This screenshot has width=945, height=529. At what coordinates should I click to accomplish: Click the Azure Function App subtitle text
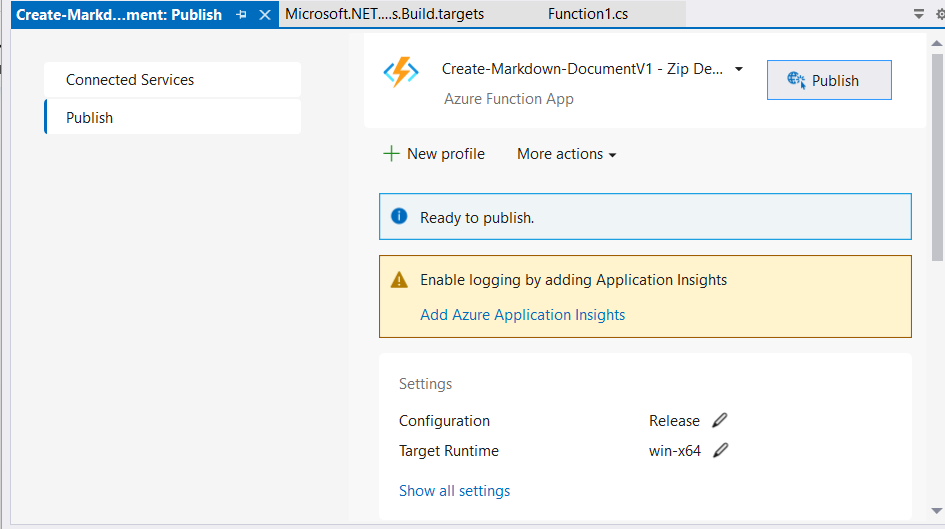(509, 99)
